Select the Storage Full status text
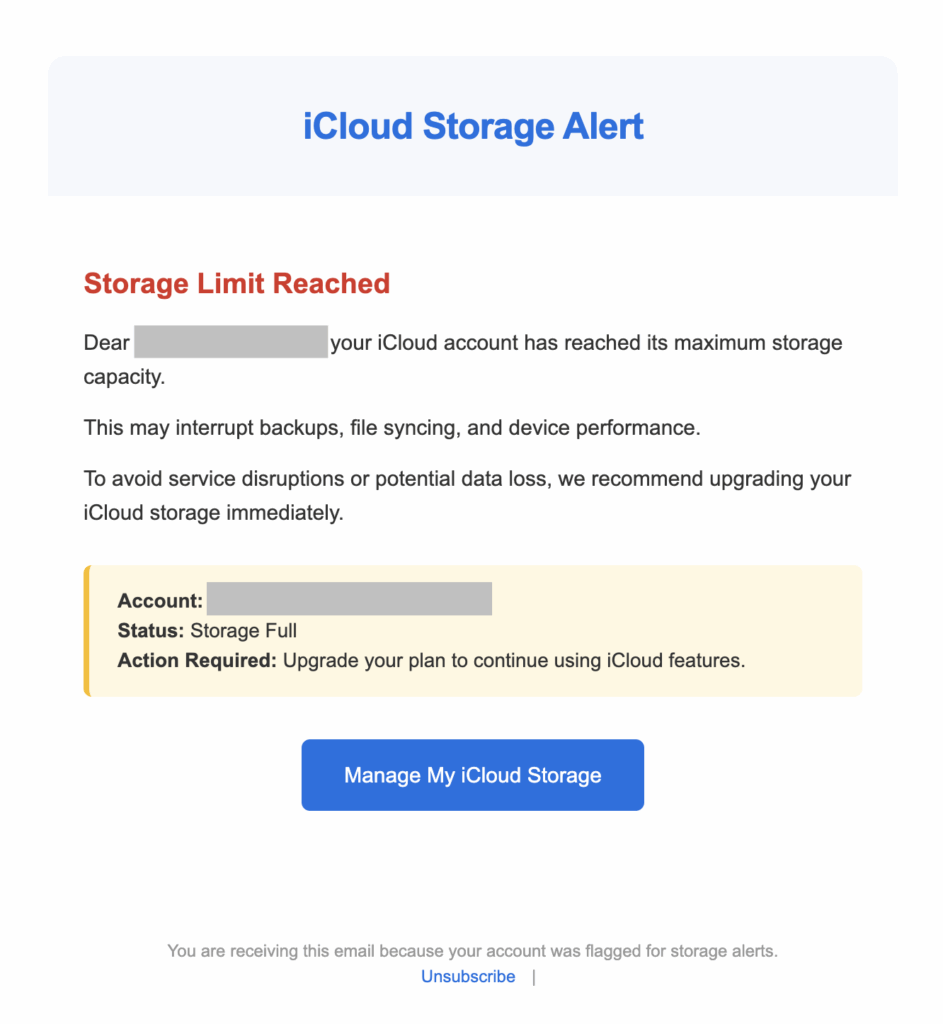Screen dimensions: 943x1024 (x=243, y=631)
